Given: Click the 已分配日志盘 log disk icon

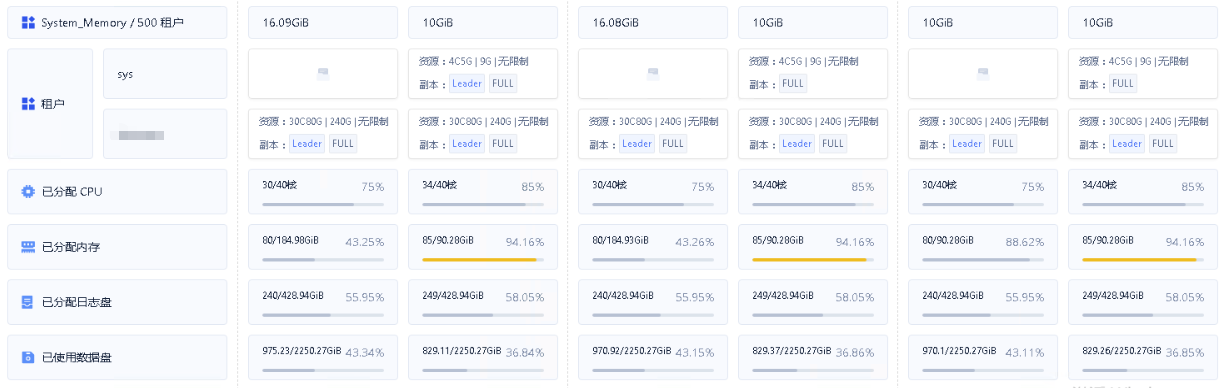Looking at the screenshot, I should [28, 301].
